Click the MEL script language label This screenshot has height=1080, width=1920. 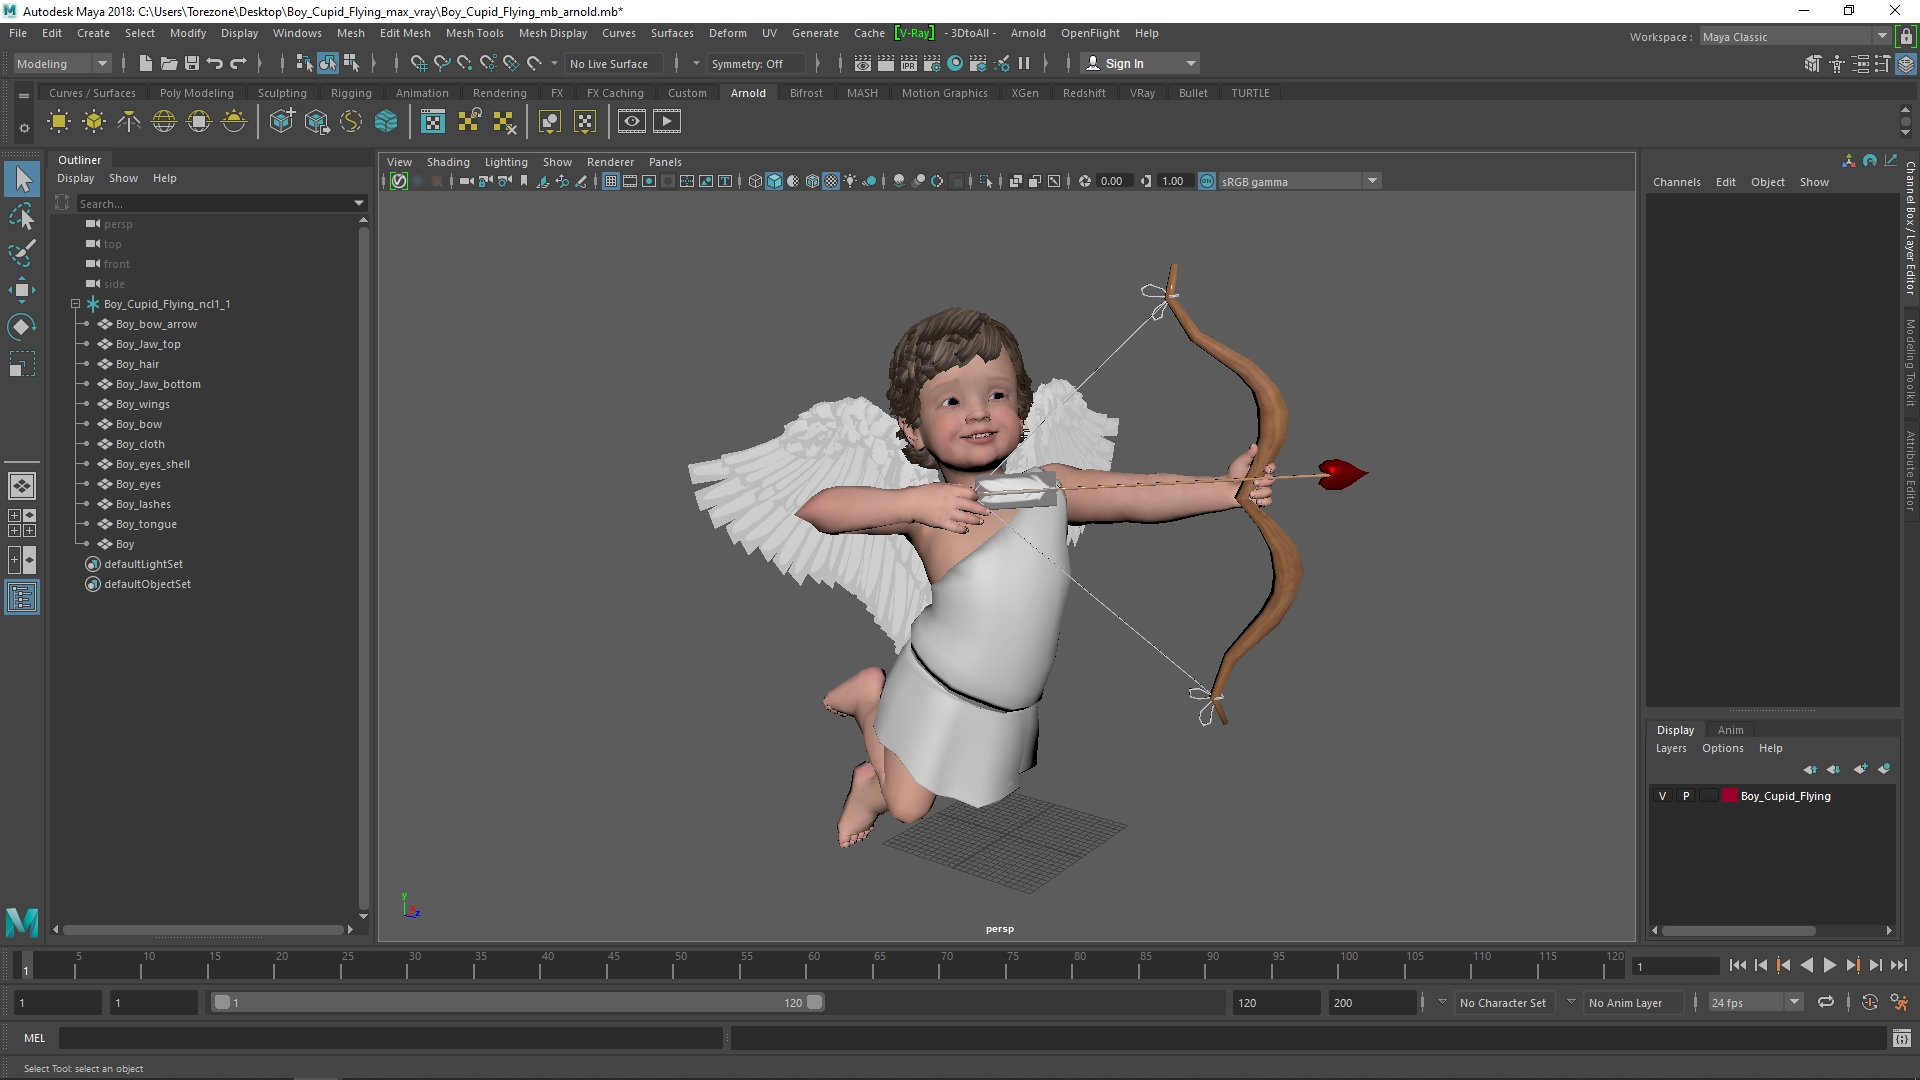tap(35, 1038)
